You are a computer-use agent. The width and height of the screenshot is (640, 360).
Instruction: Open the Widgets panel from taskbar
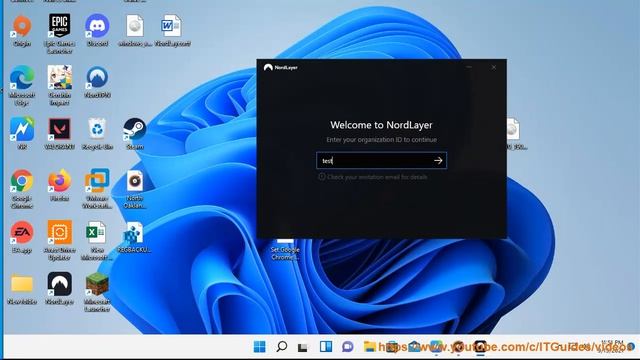tap(326, 347)
